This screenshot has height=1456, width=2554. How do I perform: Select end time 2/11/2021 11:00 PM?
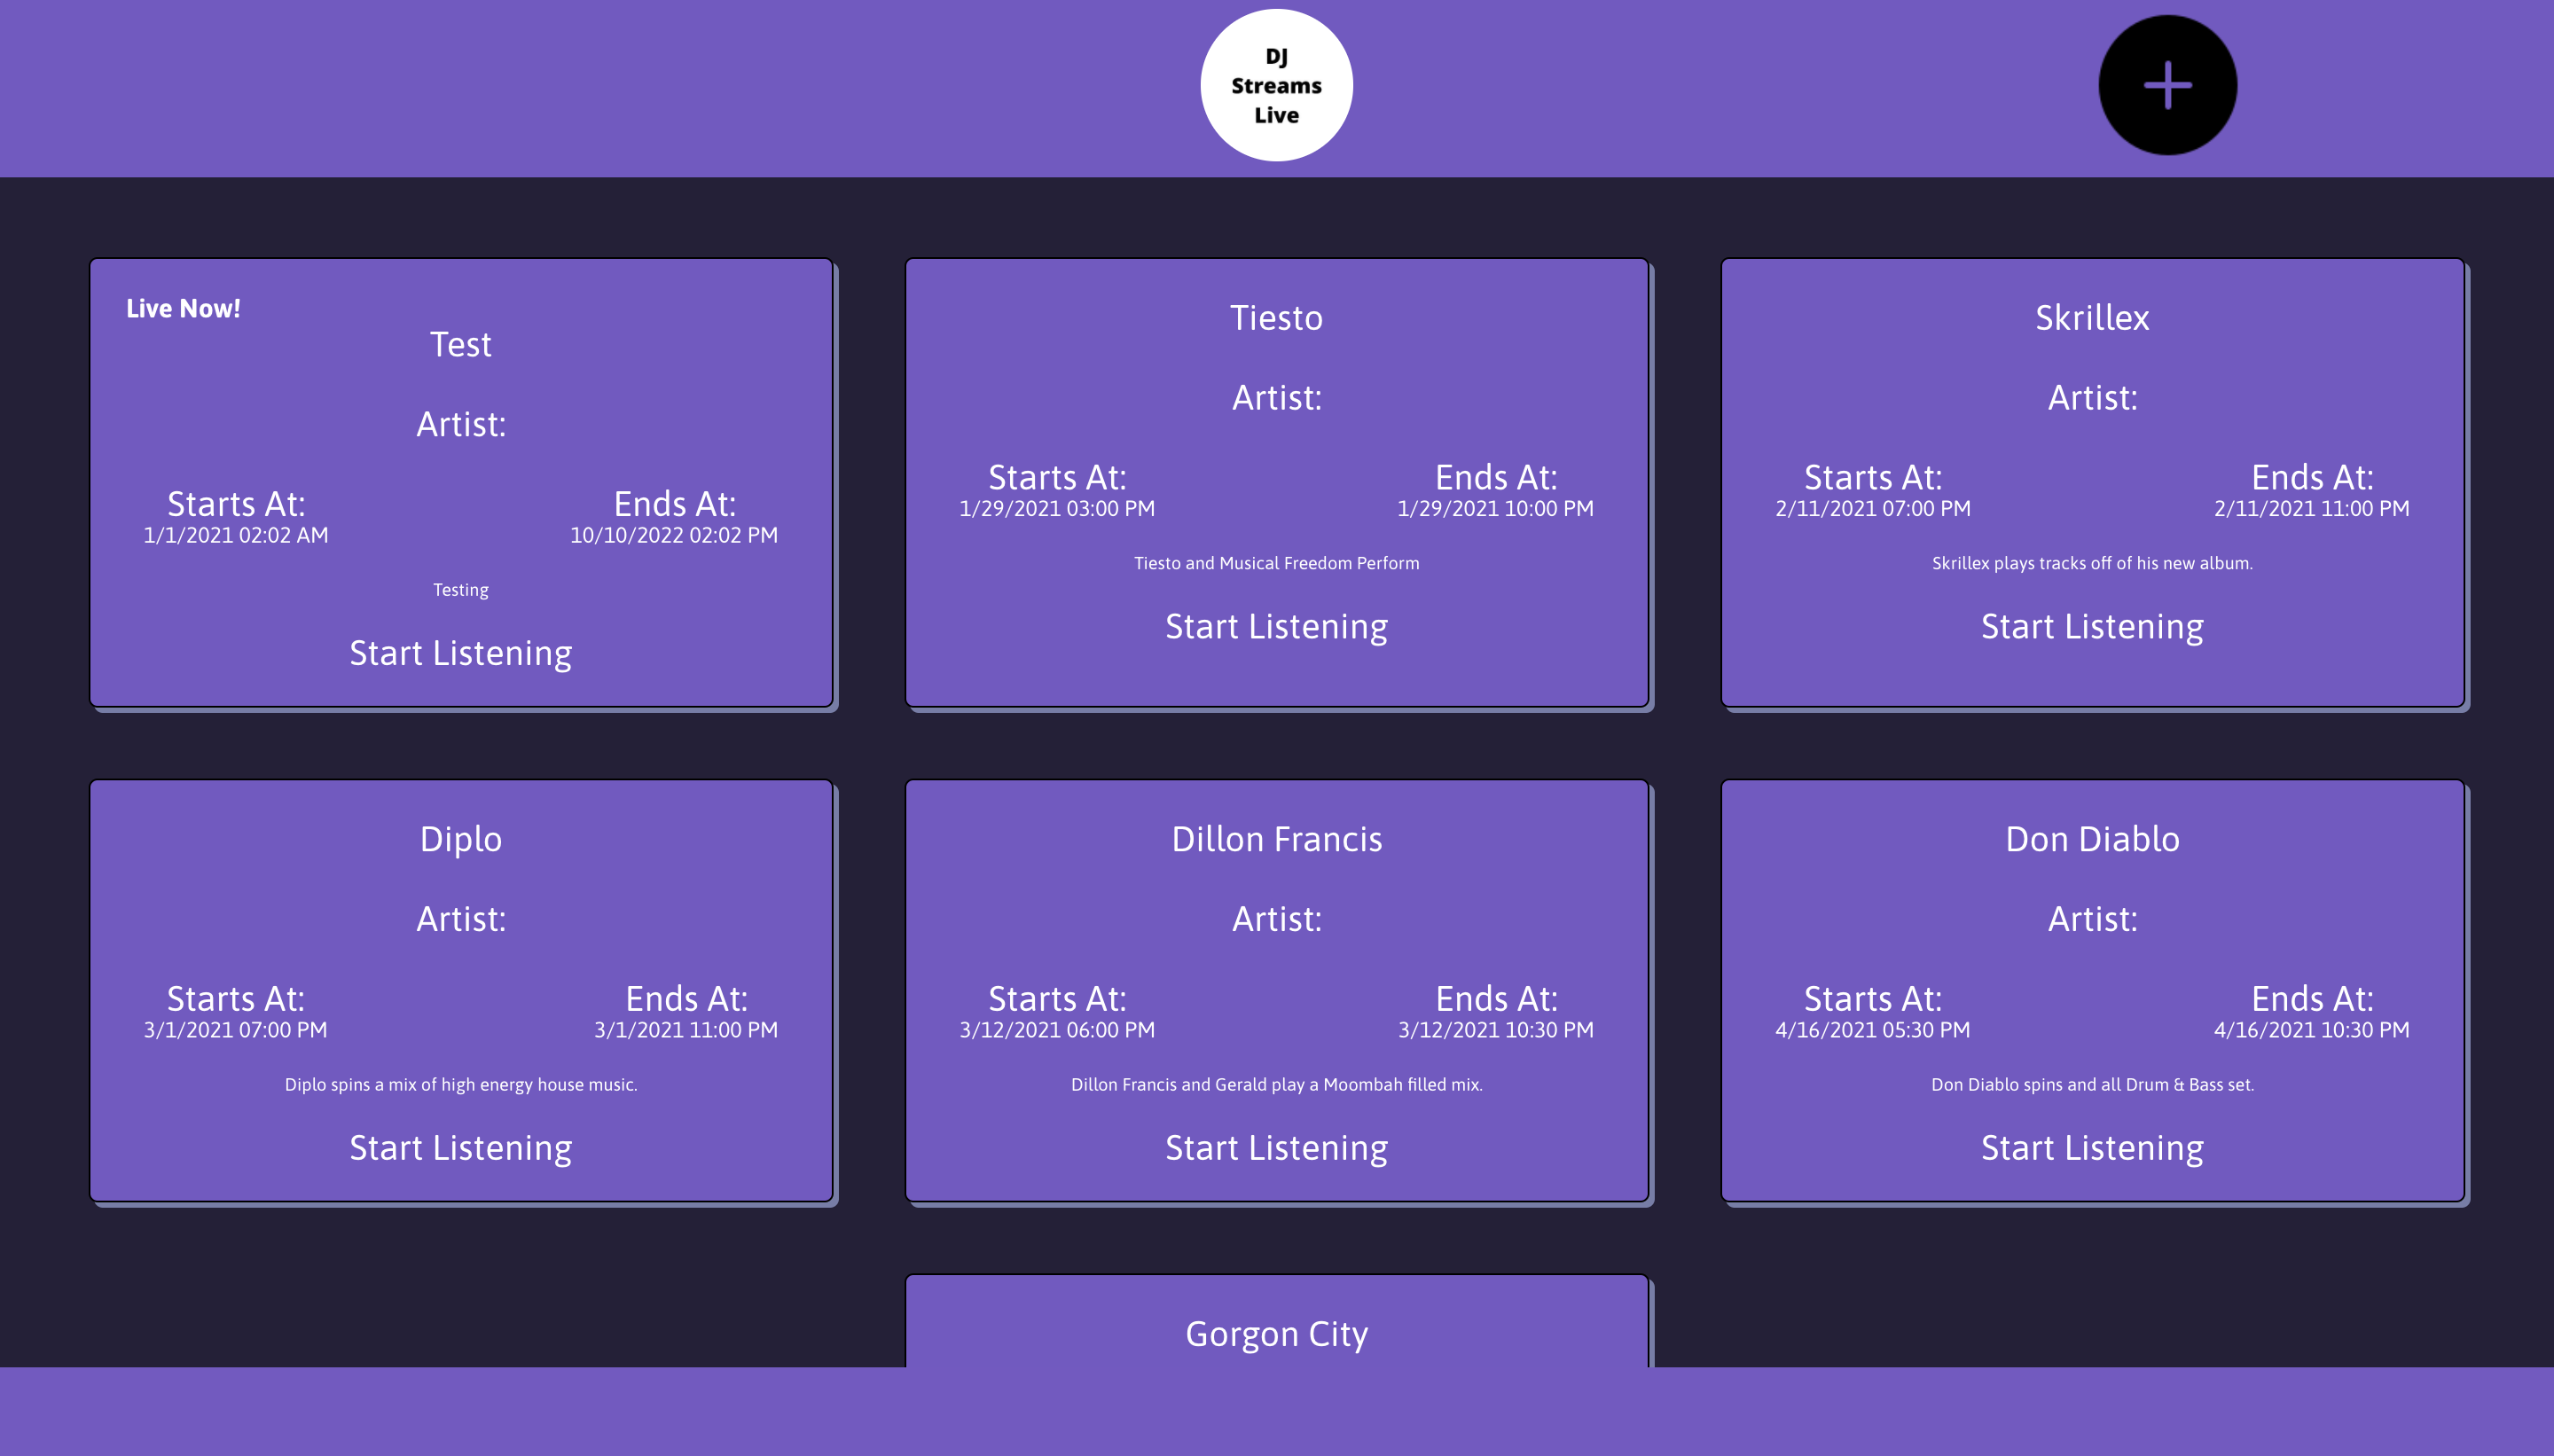[x=2311, y=508]
